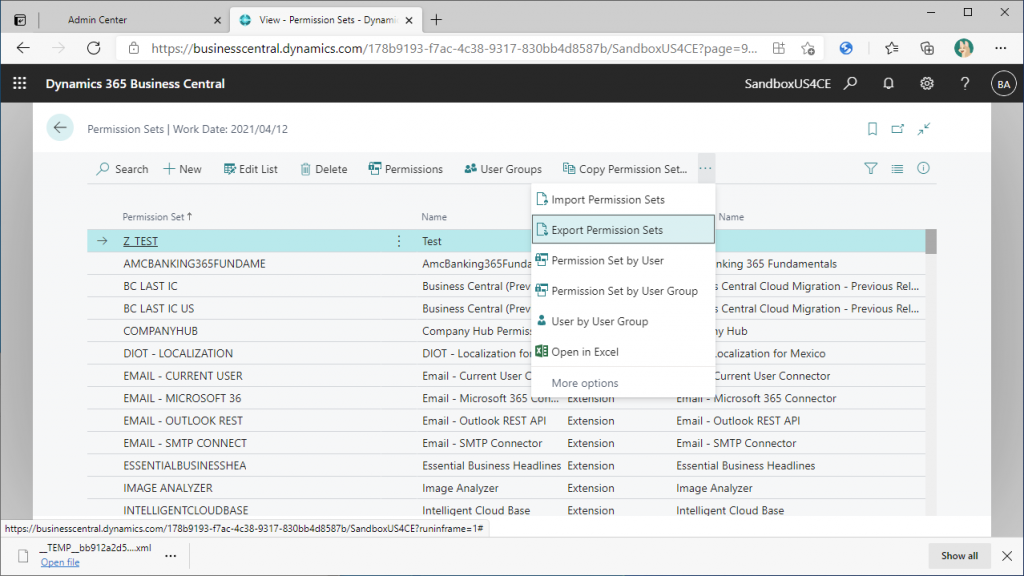Image resolution: width=1024 pixels, height=576 pixels.
Task: Open the app launcher waffle icon
Action: point(20,84)
